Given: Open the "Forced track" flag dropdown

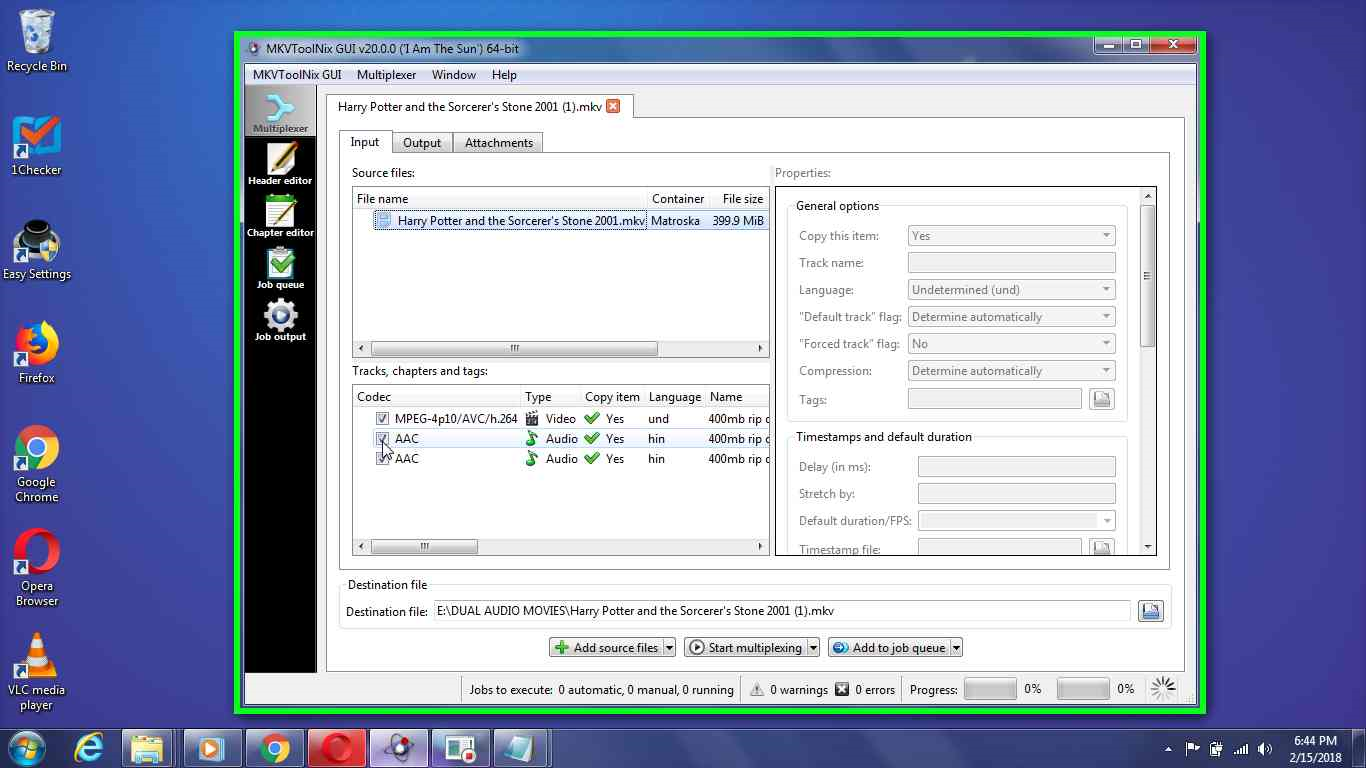Looking at the screenshot, I should click(x=1011, y=344).
